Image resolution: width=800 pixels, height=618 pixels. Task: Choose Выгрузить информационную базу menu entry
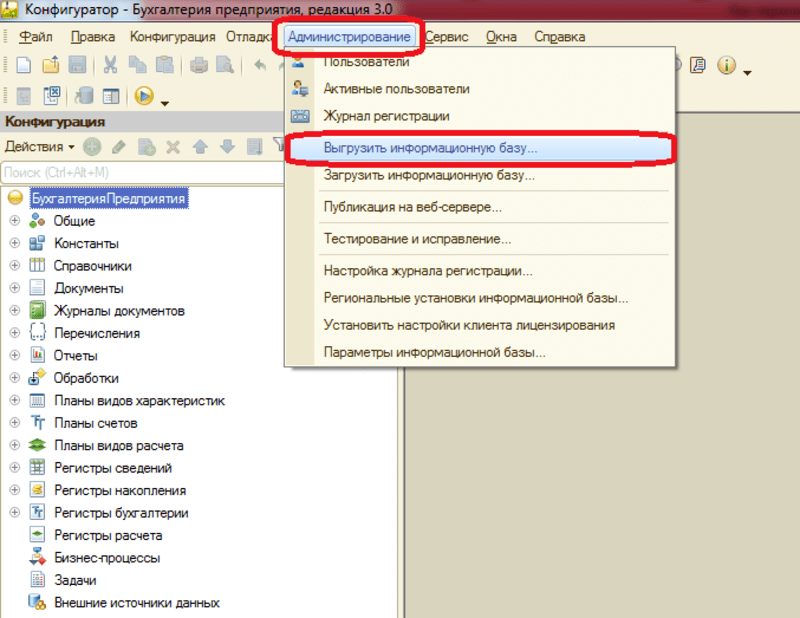[430, 147]
